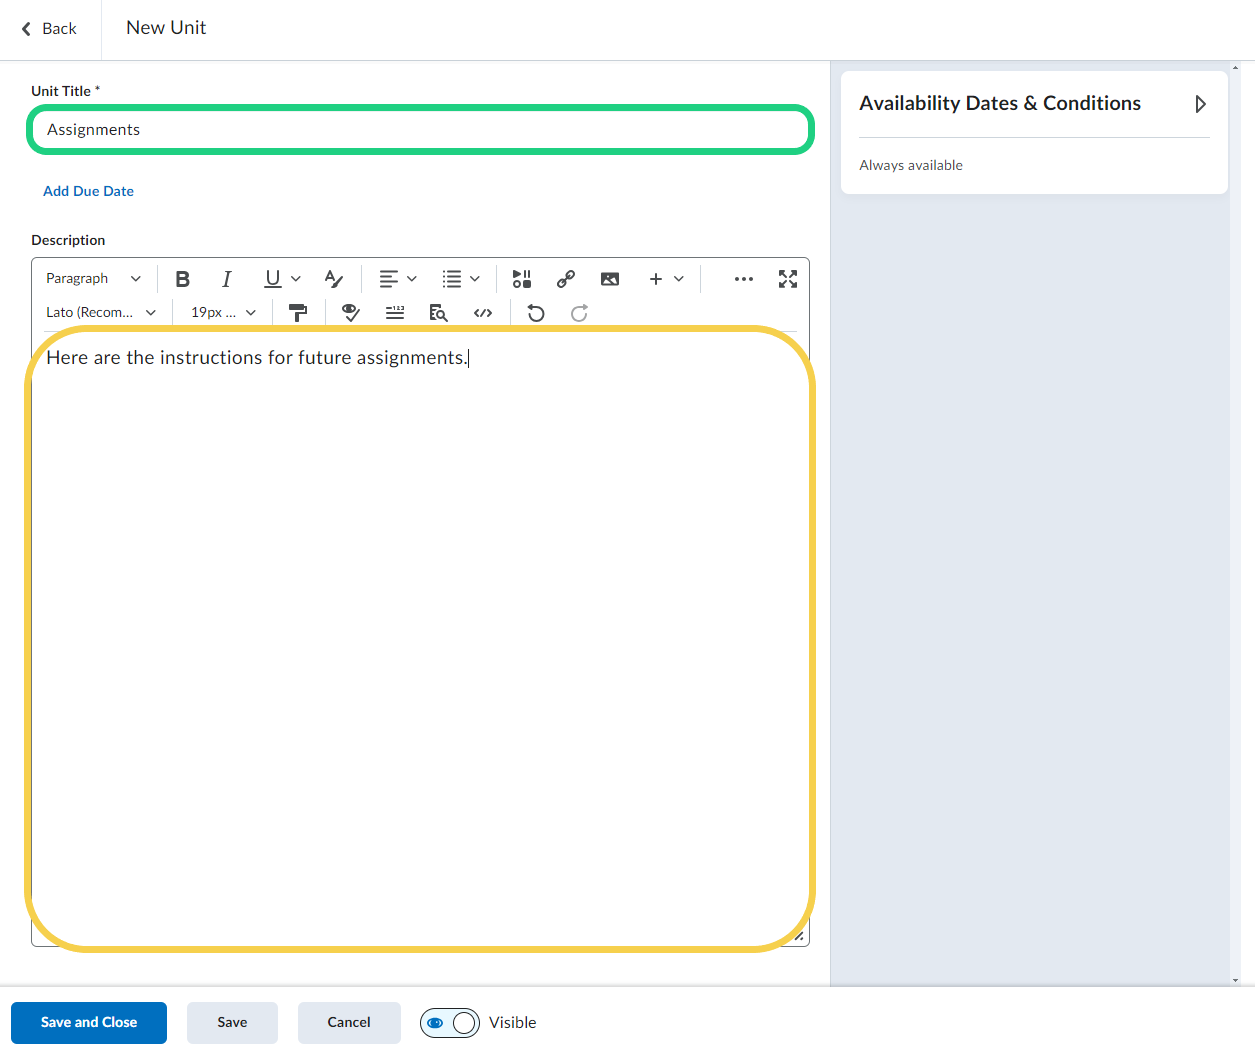
Task: Click Save and Close
Action: point(89,1023)
